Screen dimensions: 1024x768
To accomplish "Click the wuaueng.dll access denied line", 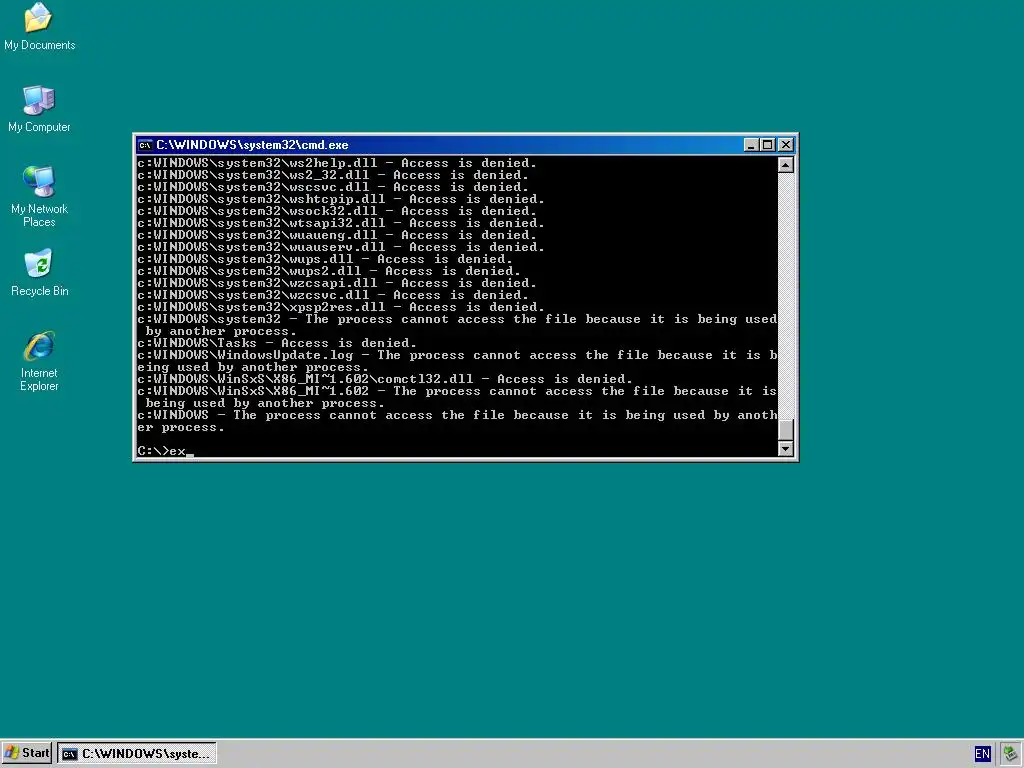I will [337, 235].
